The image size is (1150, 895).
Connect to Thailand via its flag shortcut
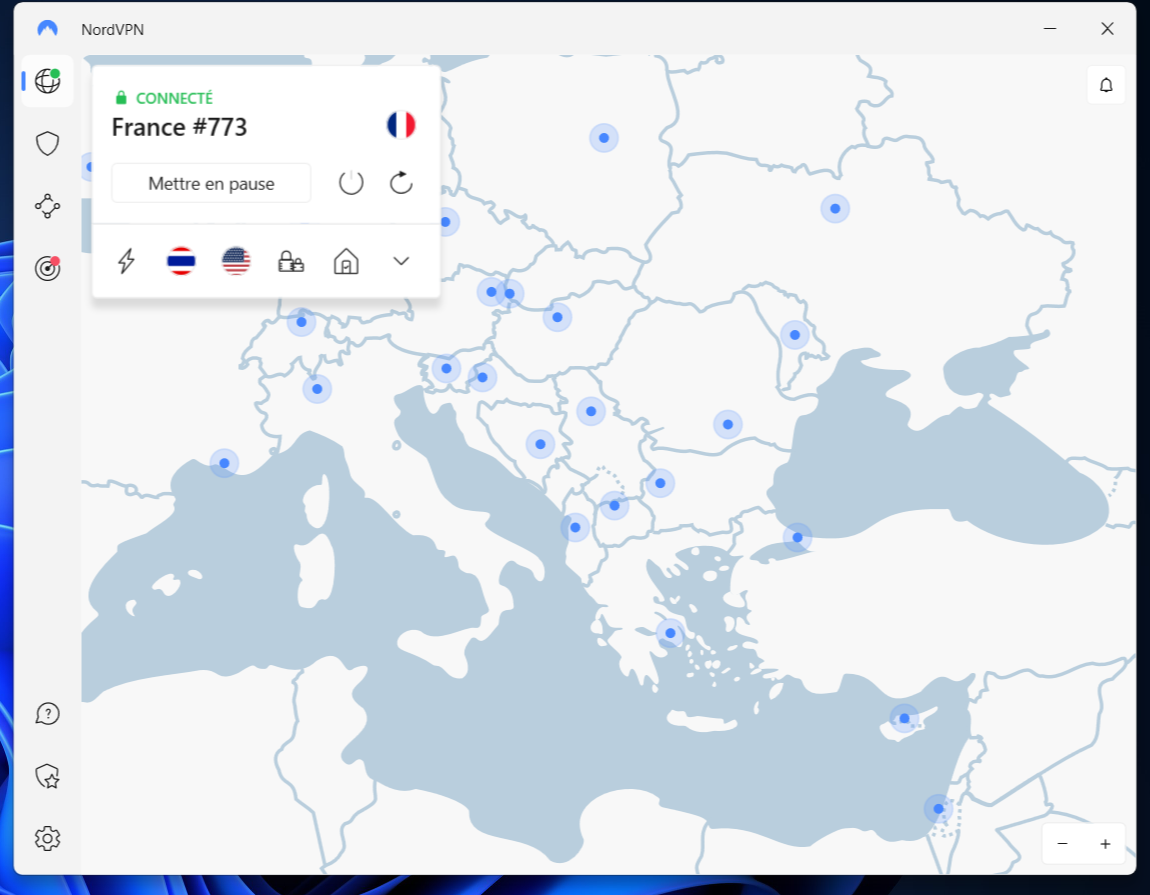click(181, 261)
